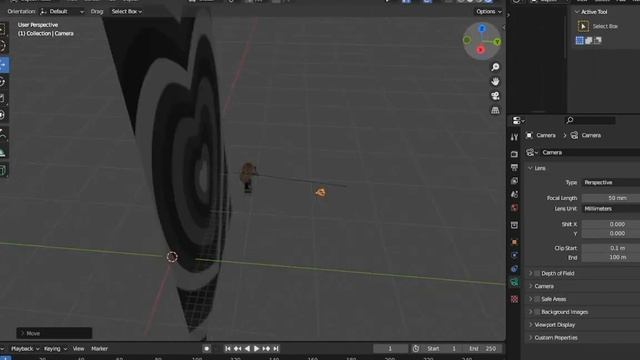Open the Playback menu
The height and width of the screenshot is (360, 640).
25,349
